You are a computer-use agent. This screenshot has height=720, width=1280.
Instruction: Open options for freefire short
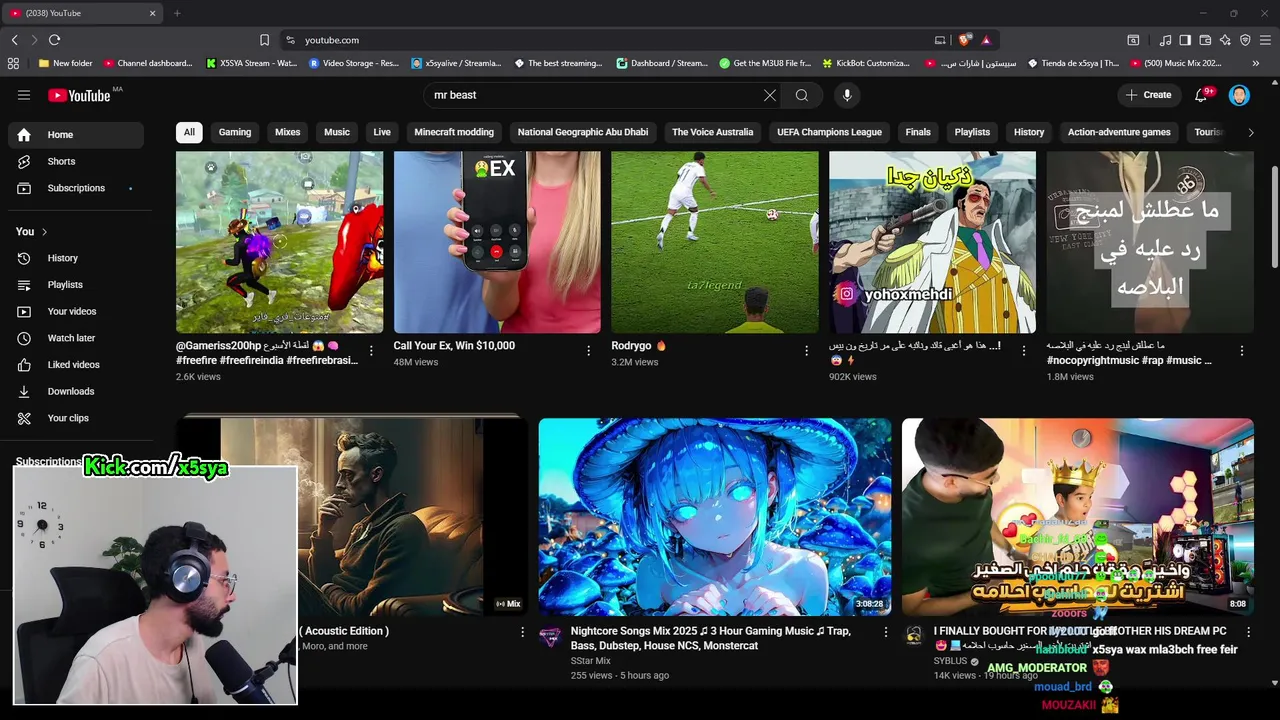coord(371,351)
